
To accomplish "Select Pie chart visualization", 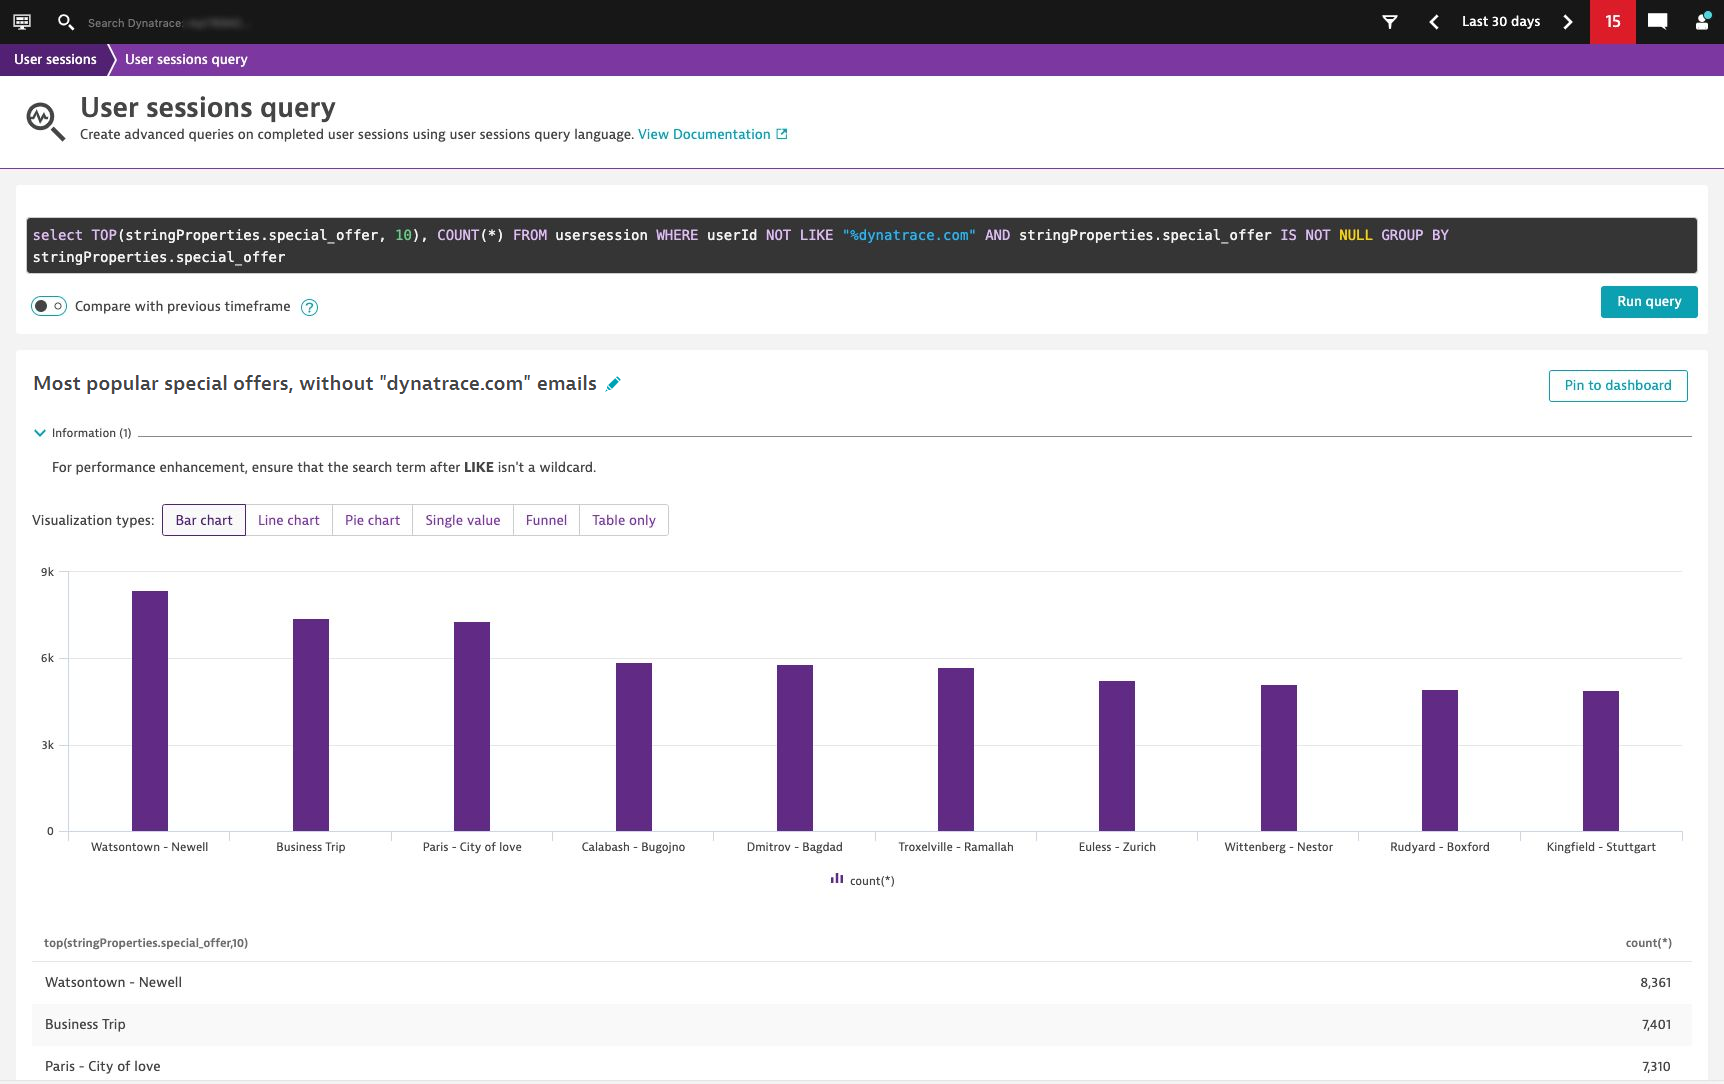I will [372, 520].
